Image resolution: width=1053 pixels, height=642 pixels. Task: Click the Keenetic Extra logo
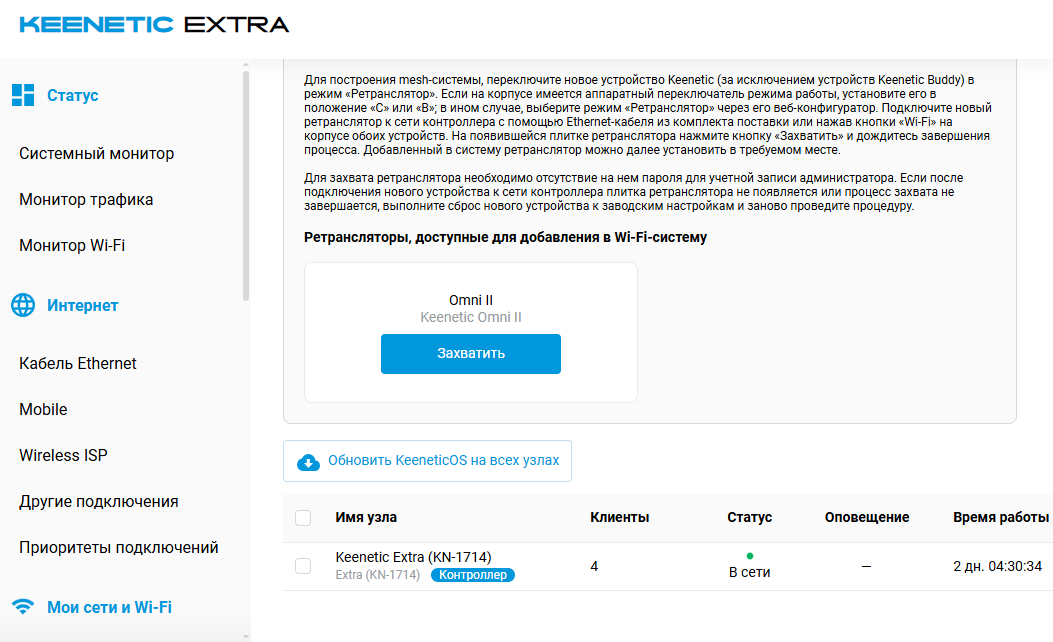click(x=154, y=25)
